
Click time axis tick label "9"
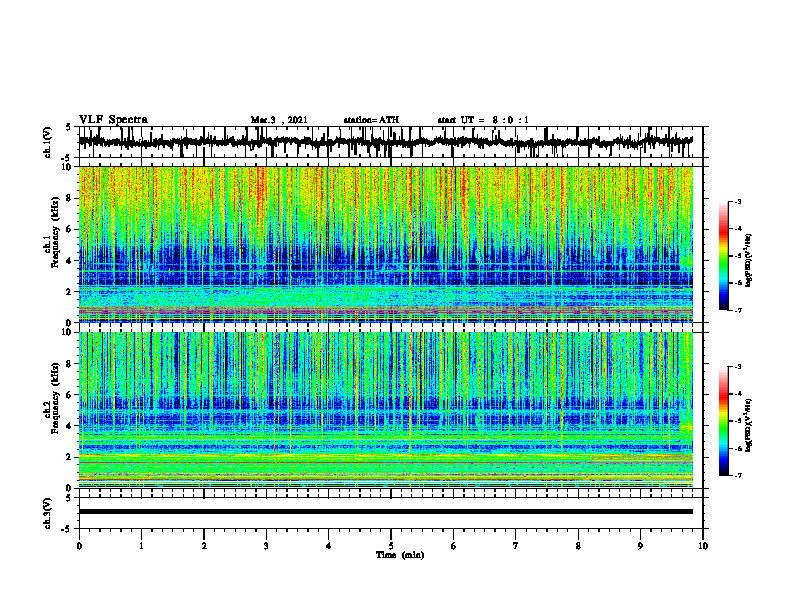[x=640, y=546]
